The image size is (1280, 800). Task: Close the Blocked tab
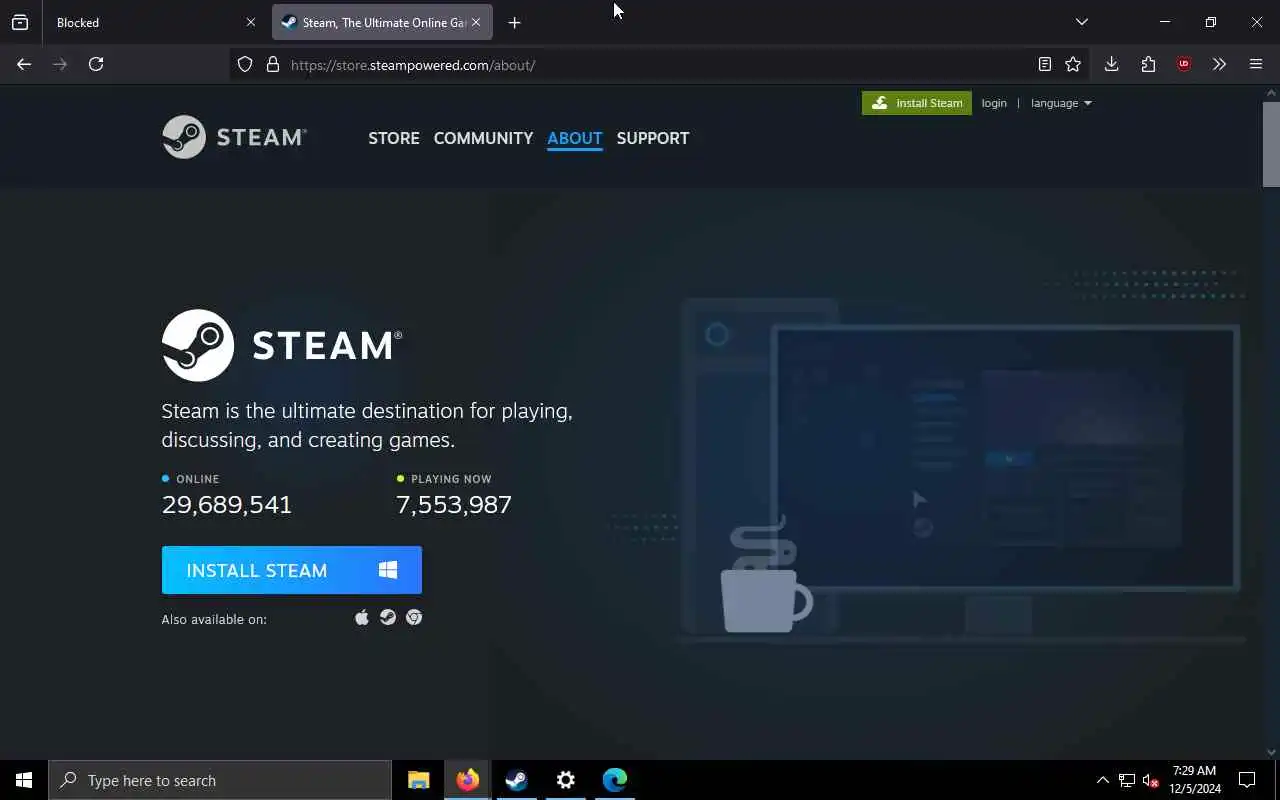(251, 22)
